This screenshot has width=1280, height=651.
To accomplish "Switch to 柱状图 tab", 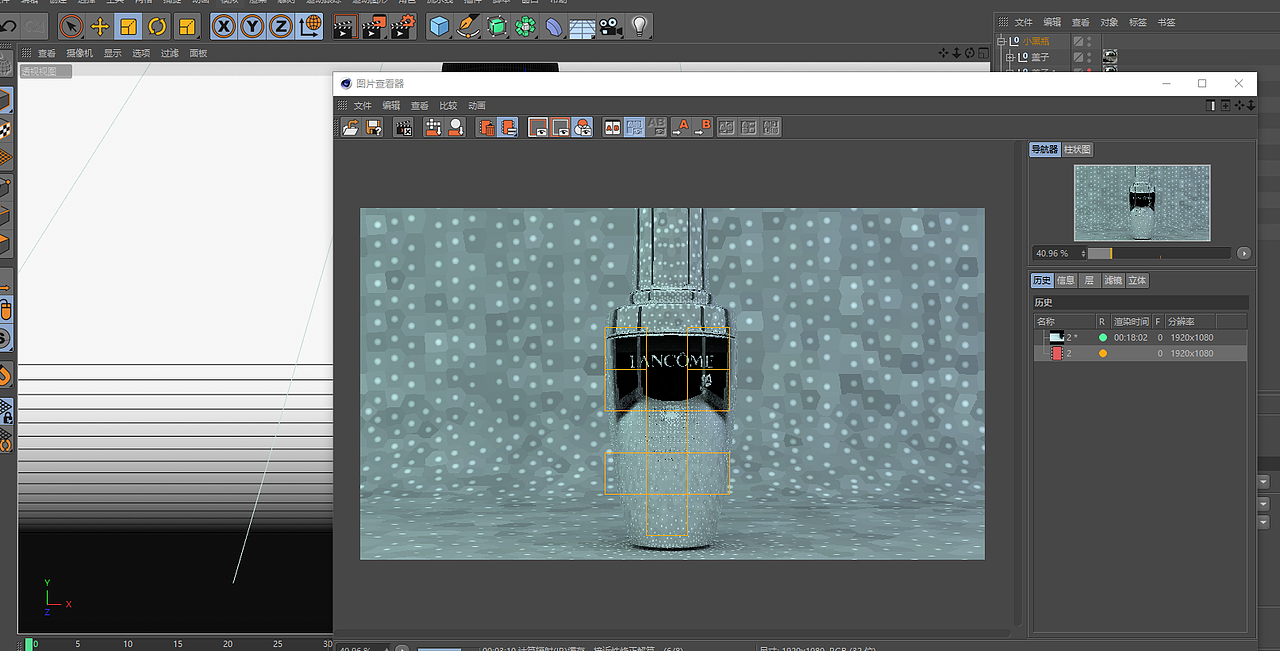I will [1077, 149].
